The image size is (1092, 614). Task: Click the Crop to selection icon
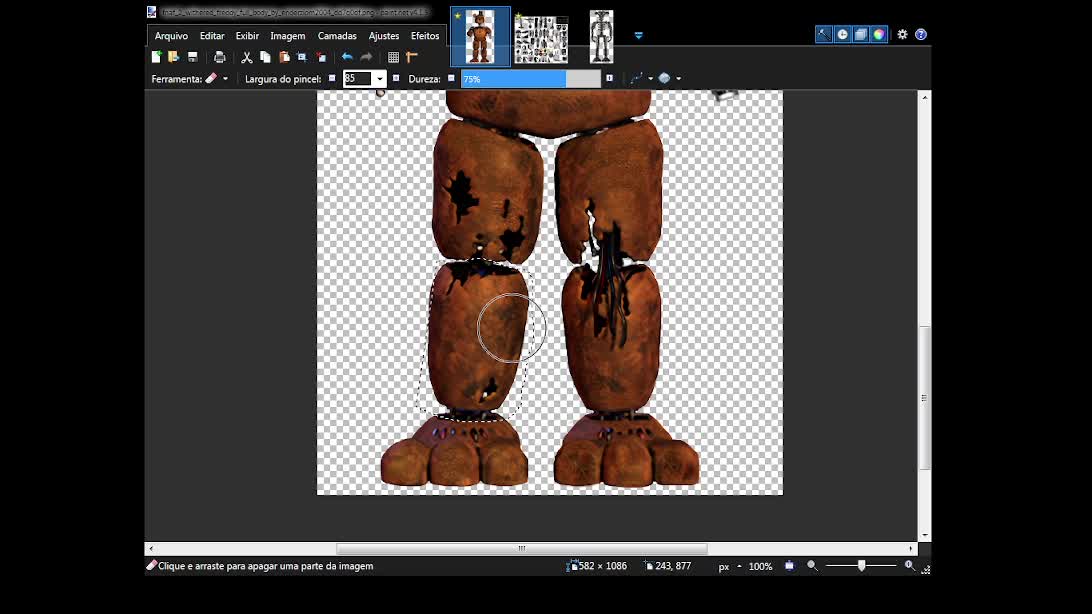pos(302,57)
